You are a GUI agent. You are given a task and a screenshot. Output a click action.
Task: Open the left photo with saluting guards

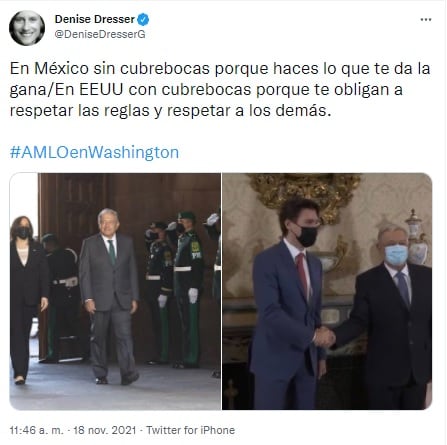(115, 291)
